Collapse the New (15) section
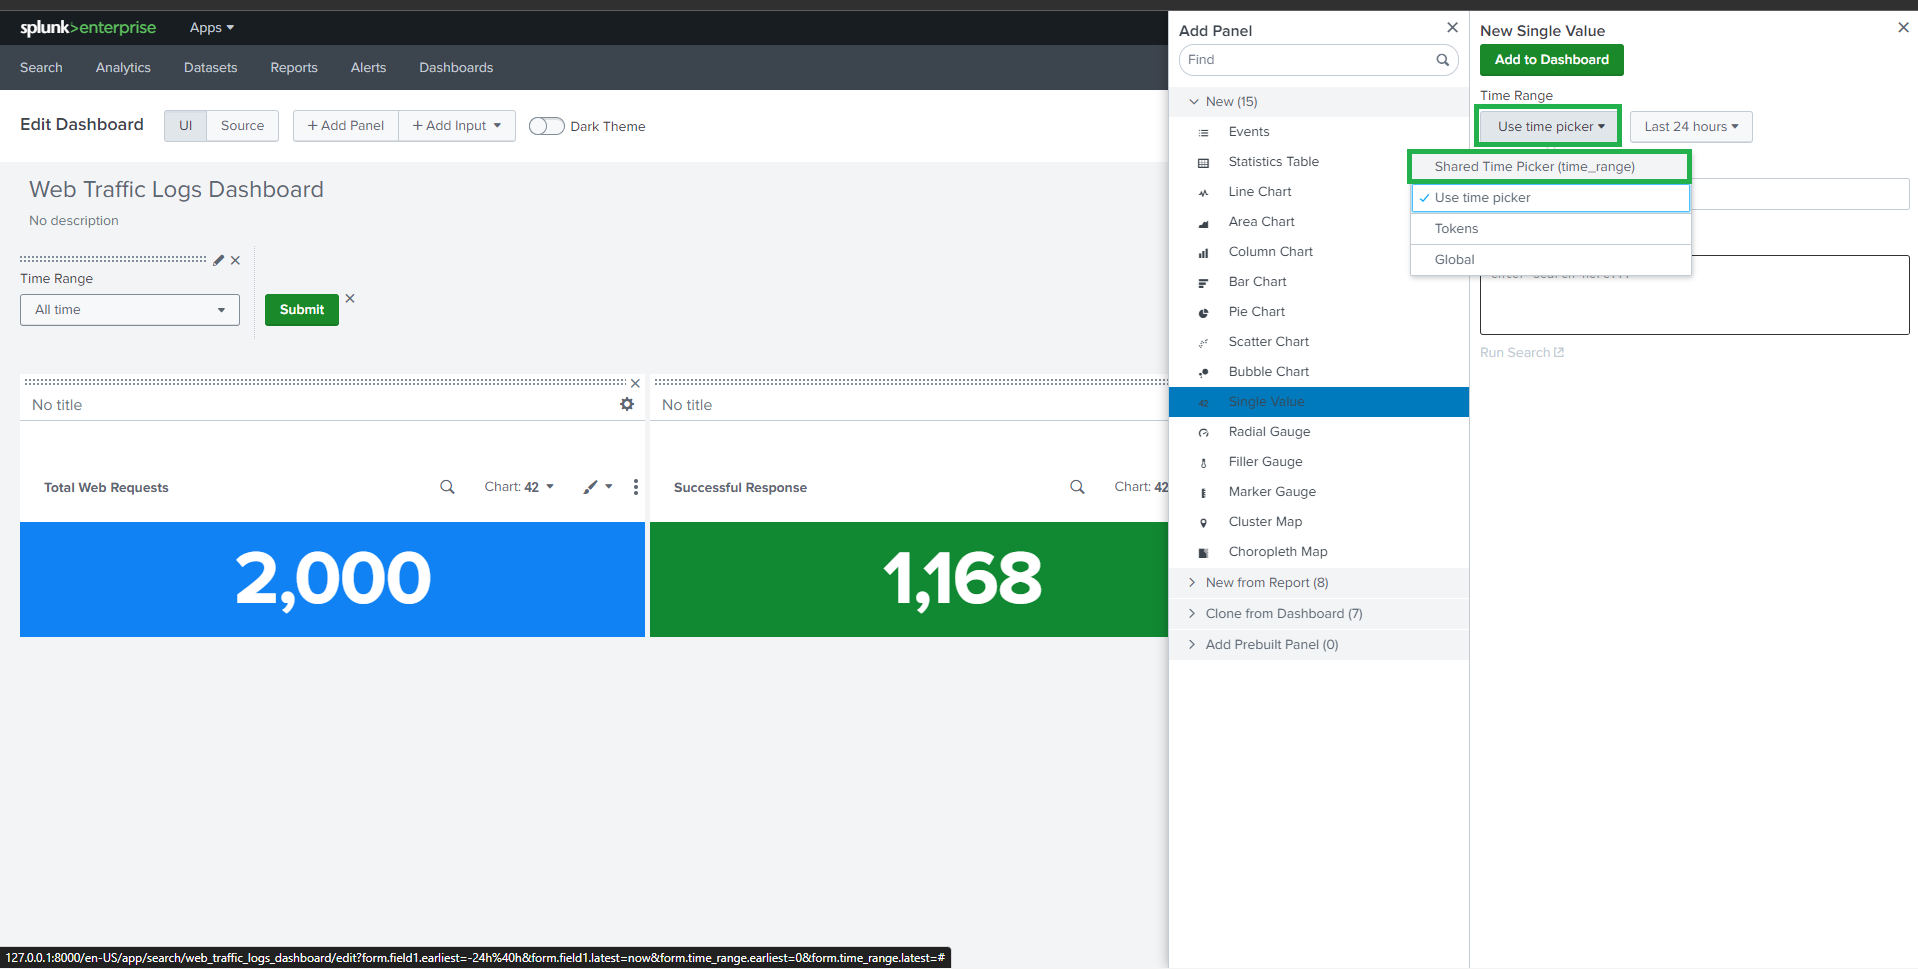Viewport: 1918px width, 969px height. 1319,102
